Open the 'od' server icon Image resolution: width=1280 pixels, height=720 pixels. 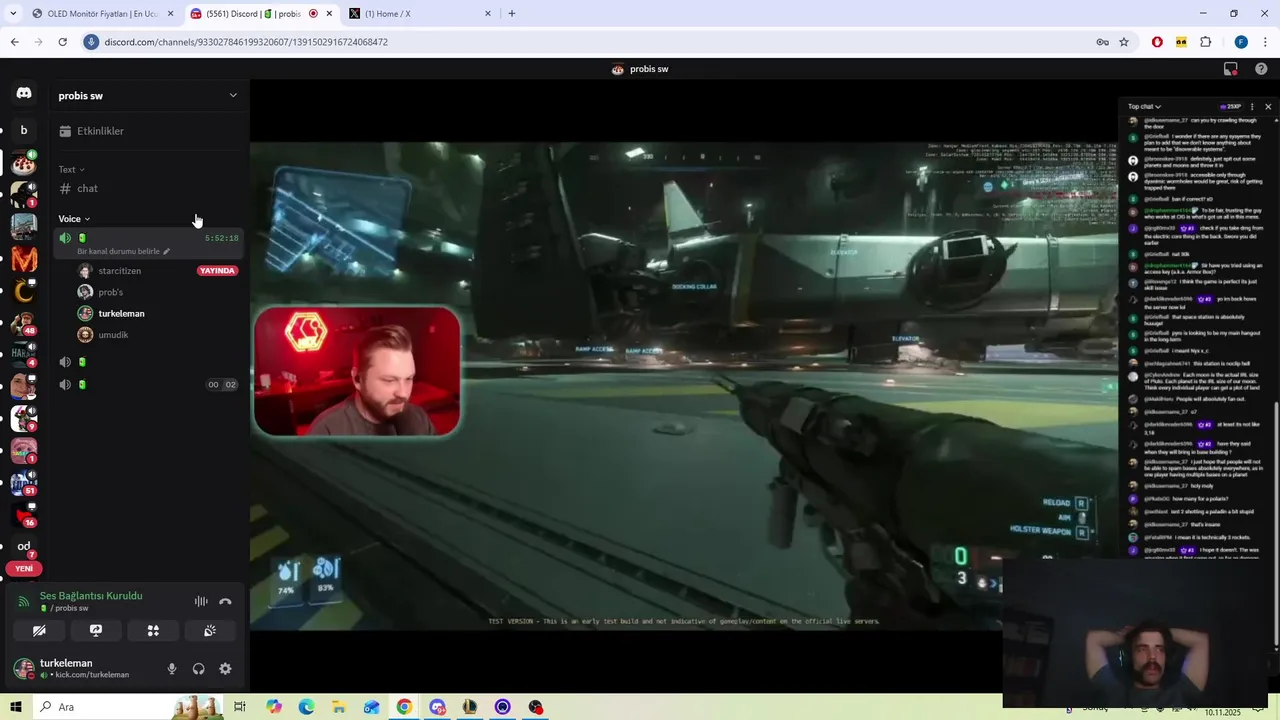pos(24,546)
